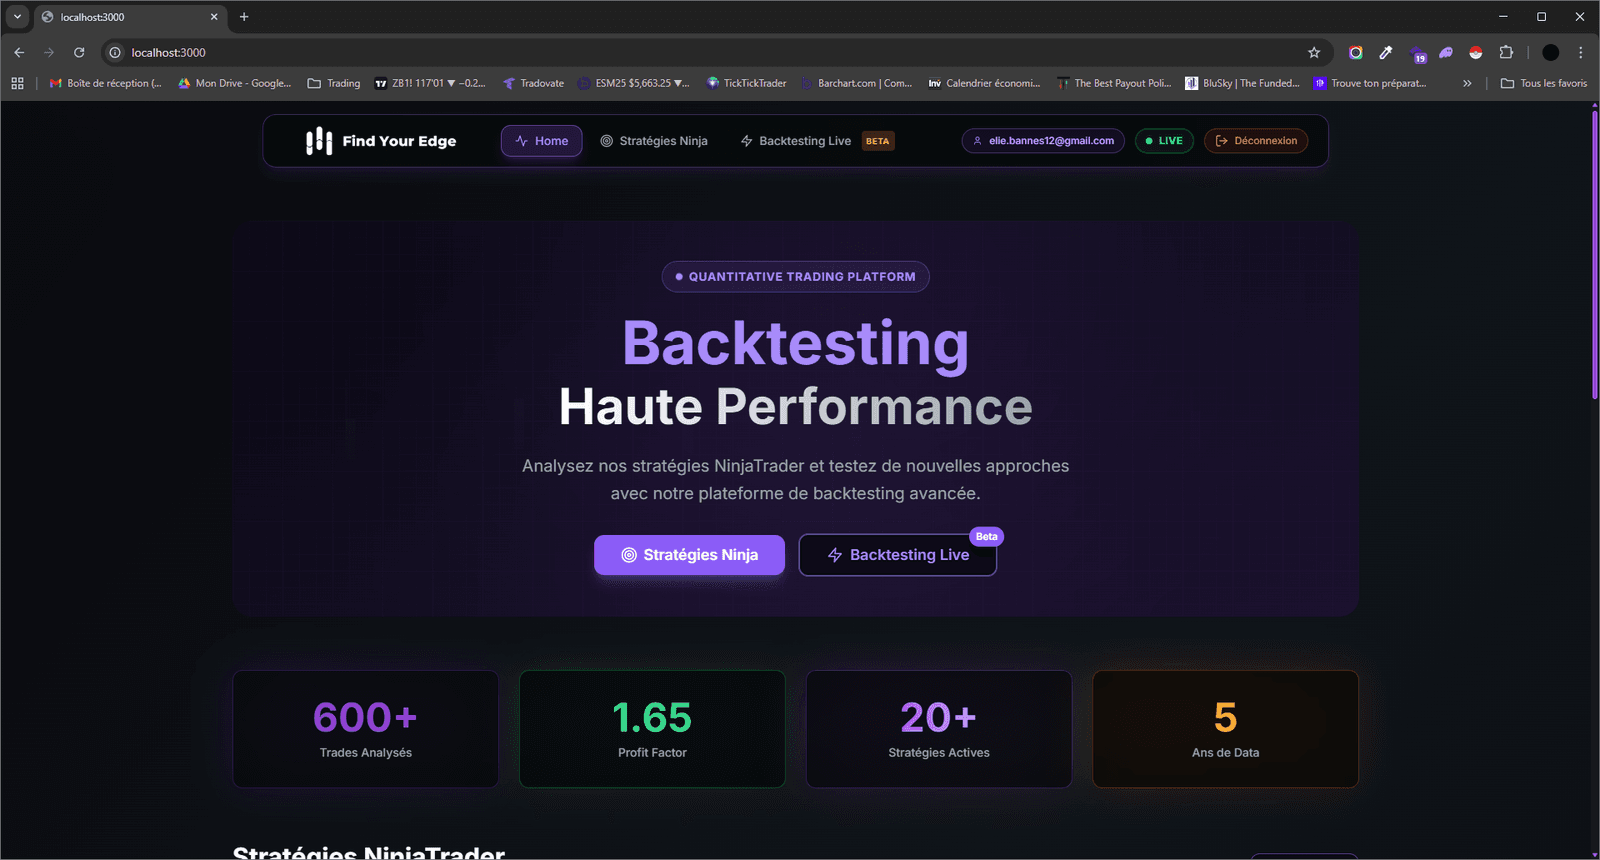This screenshot has width=1600, height=860.
Task: Open the Tradovate bookmark
Action: (534, 84)
